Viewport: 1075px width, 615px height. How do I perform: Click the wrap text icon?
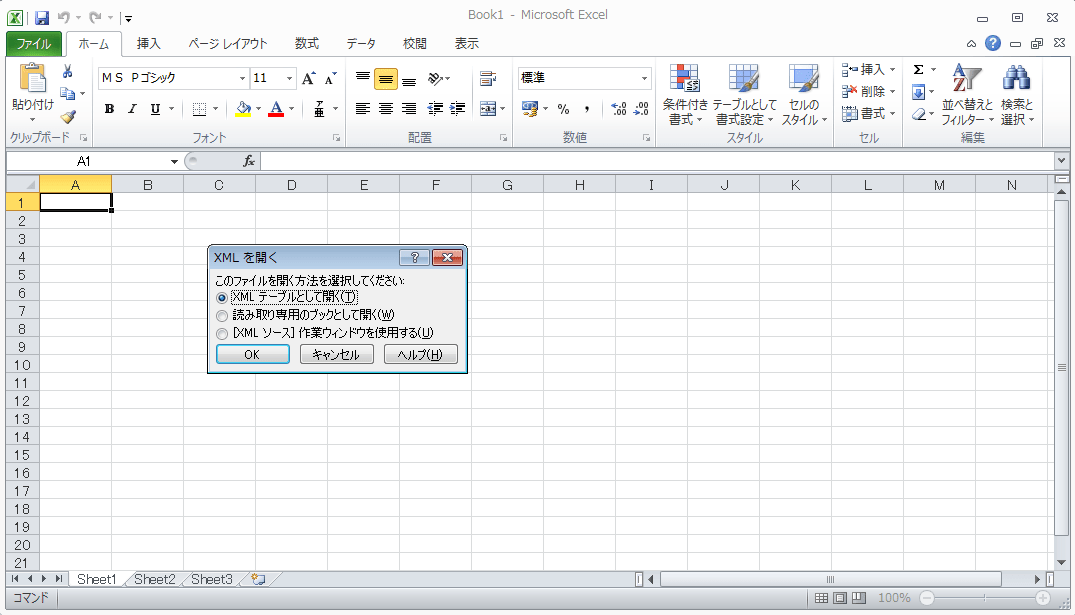tap(488, 78)
